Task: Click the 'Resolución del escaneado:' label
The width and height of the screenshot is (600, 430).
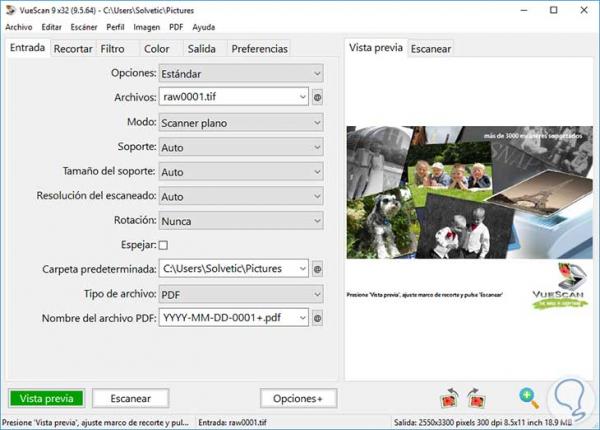Action: 96,195
